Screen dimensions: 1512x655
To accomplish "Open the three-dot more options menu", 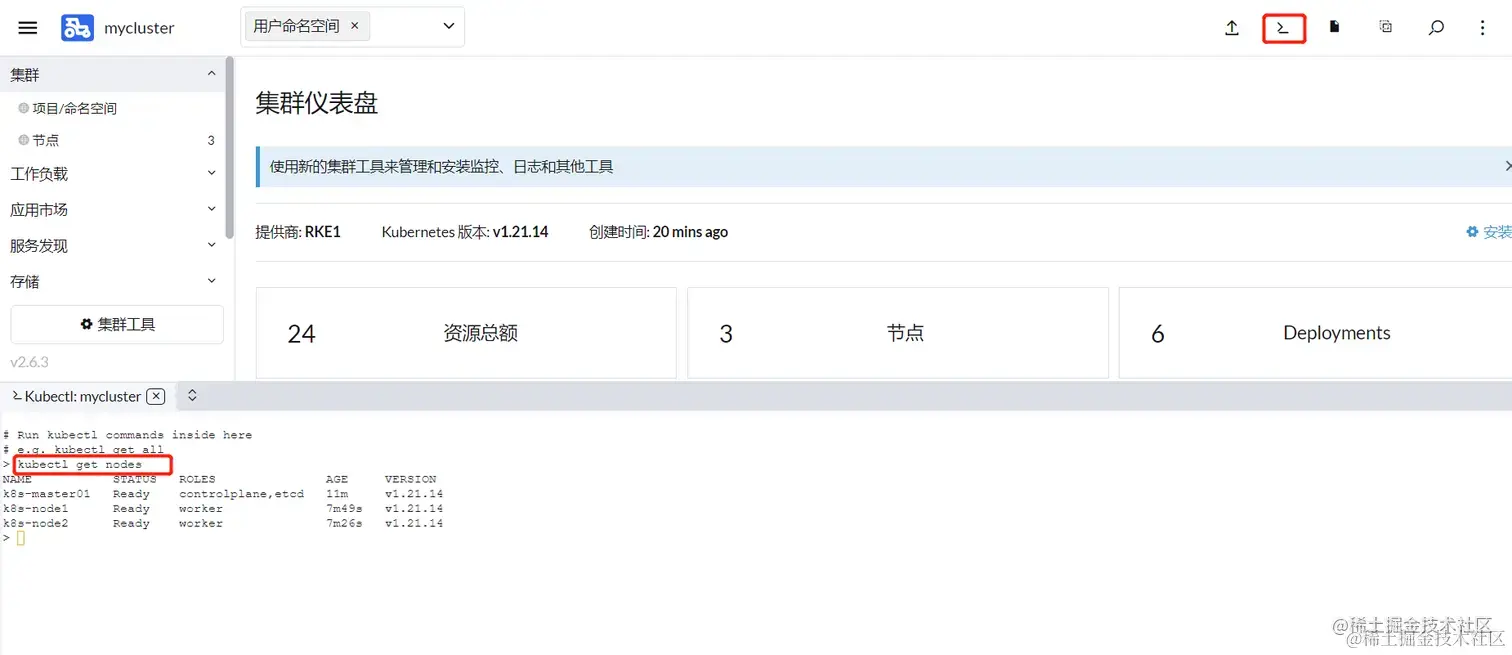I will 1483,28.
